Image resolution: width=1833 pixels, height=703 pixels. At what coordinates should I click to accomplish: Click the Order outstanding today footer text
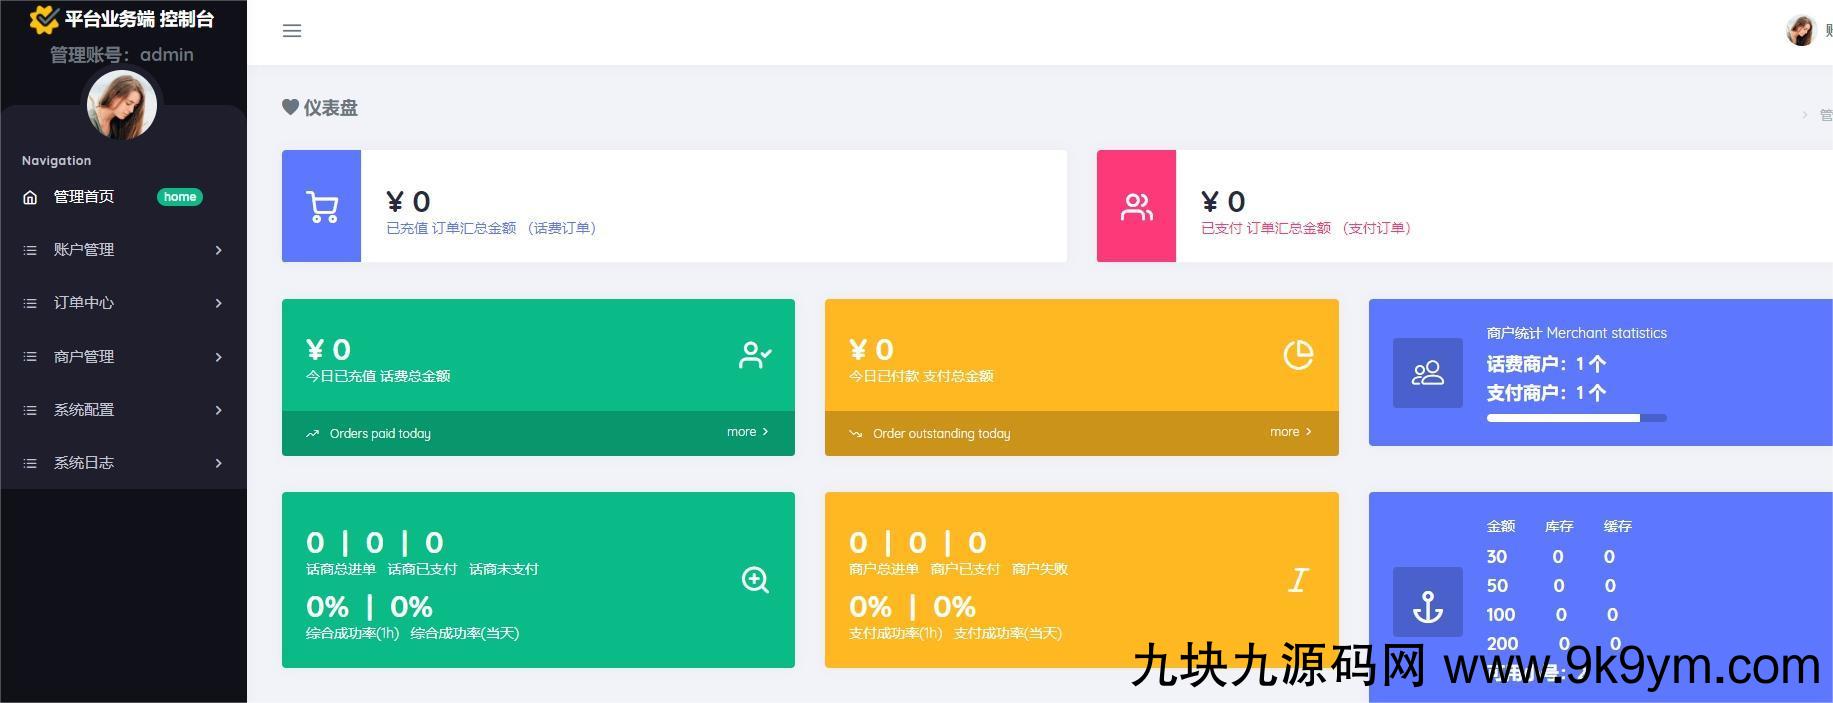click(941, 434)
